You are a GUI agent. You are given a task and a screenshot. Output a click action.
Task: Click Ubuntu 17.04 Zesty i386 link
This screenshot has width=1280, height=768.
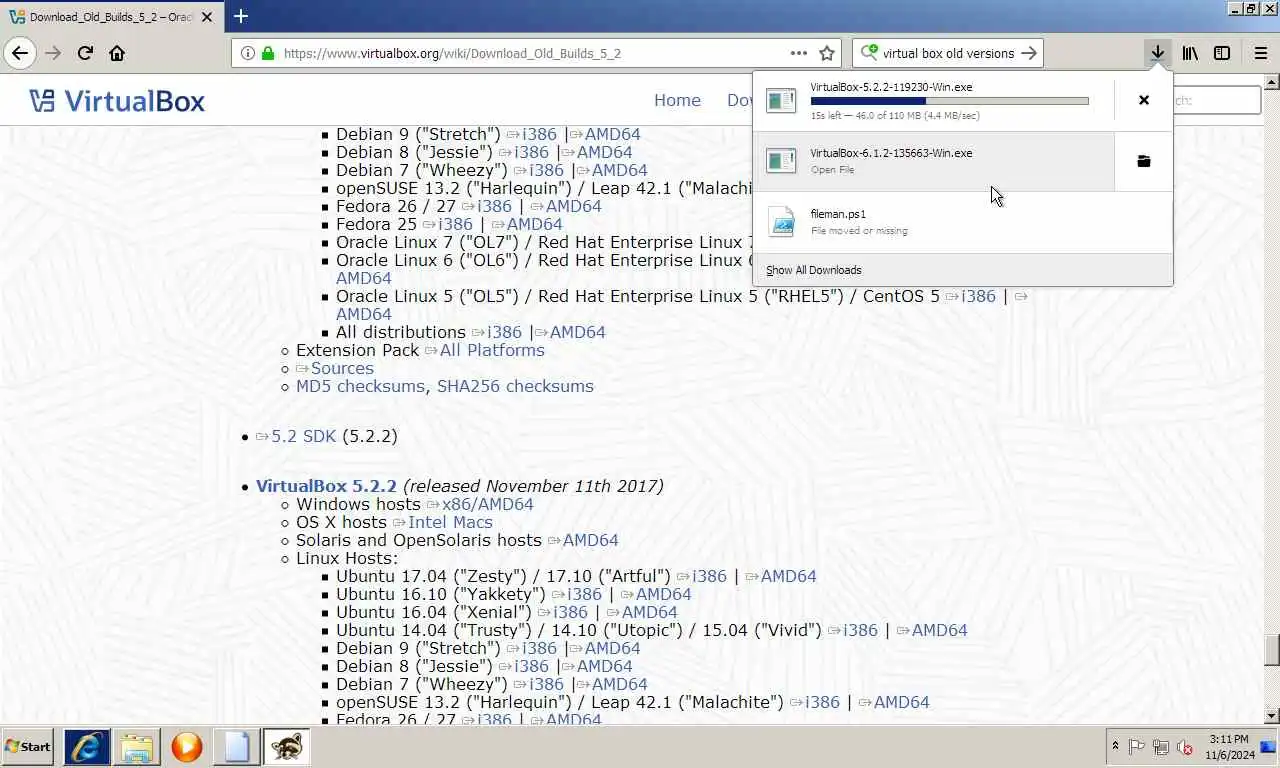709,576
